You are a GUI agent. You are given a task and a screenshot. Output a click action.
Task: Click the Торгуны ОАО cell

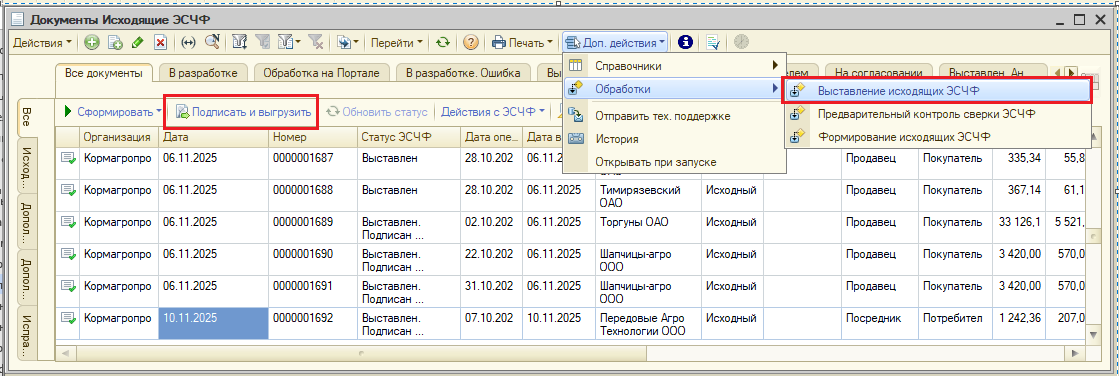coord(647,228)
